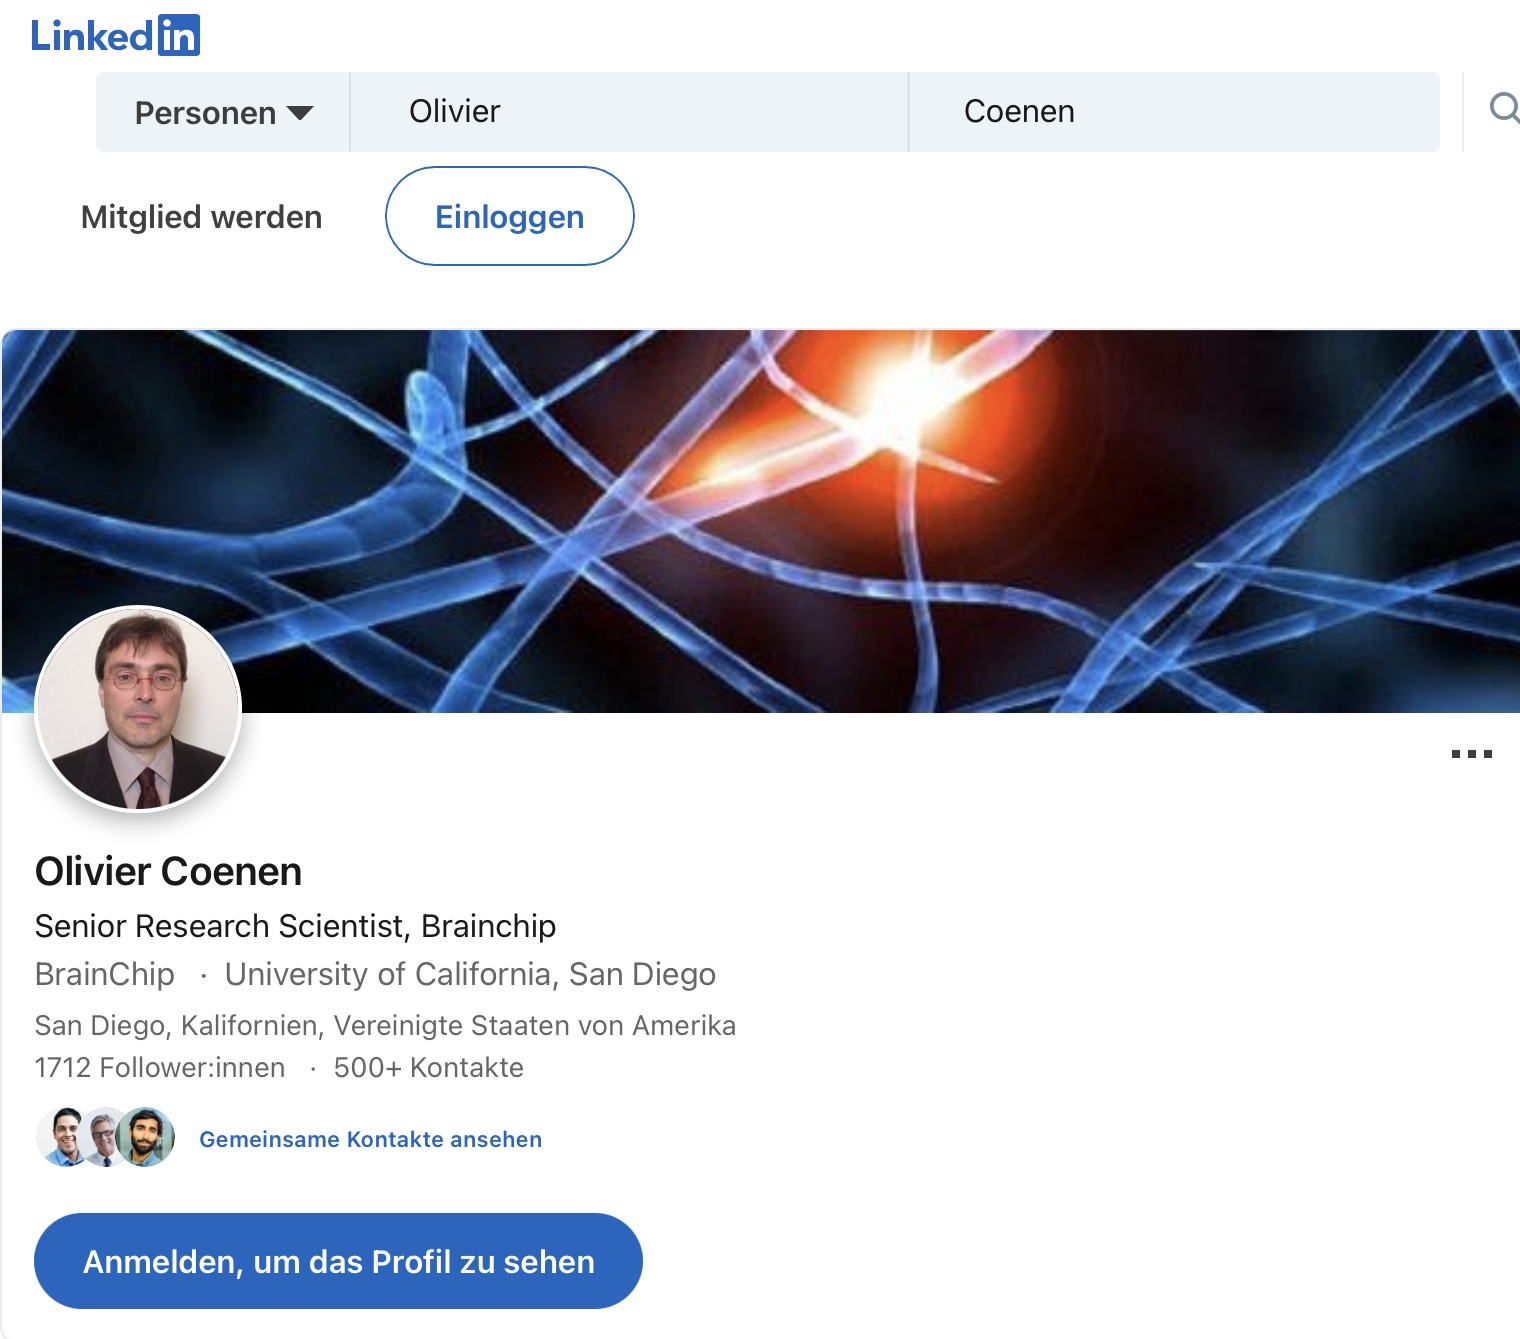This screenshot has height=1339, width=1520.
Task: Click the leftmost mutual contact avatar
Action: point(64,1137)
